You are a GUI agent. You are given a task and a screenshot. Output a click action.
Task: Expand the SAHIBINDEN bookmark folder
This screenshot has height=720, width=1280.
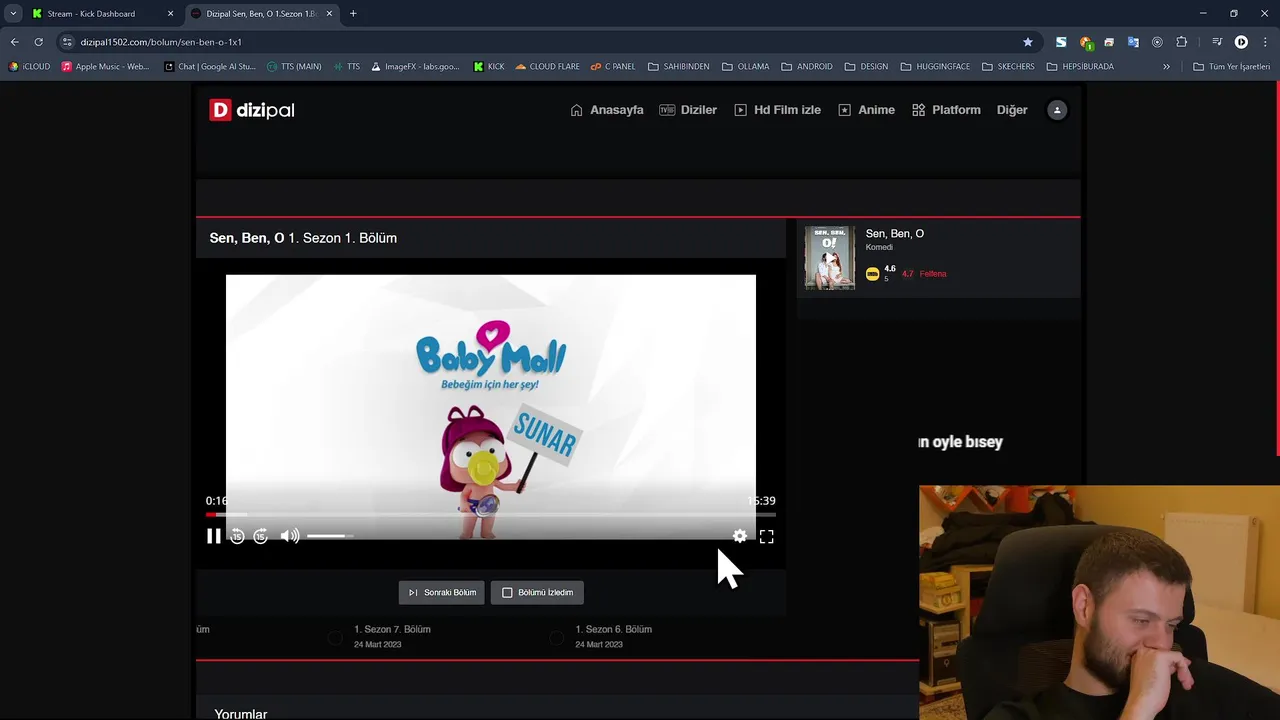679,67
